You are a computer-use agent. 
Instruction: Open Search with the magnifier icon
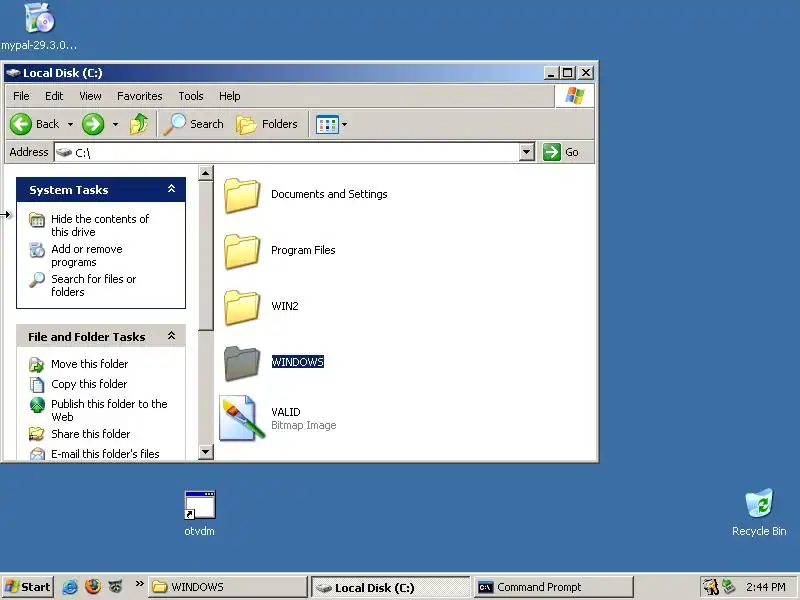pyautogui.click(x=193, y=124)
